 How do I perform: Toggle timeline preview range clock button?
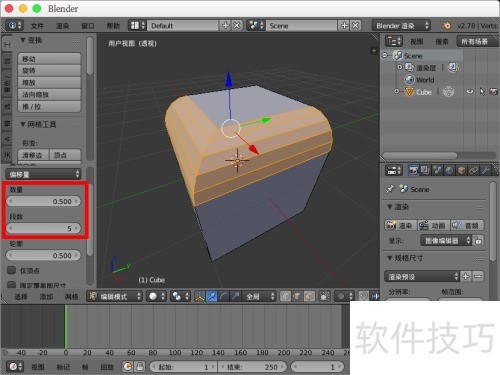[x=128, y=367]
